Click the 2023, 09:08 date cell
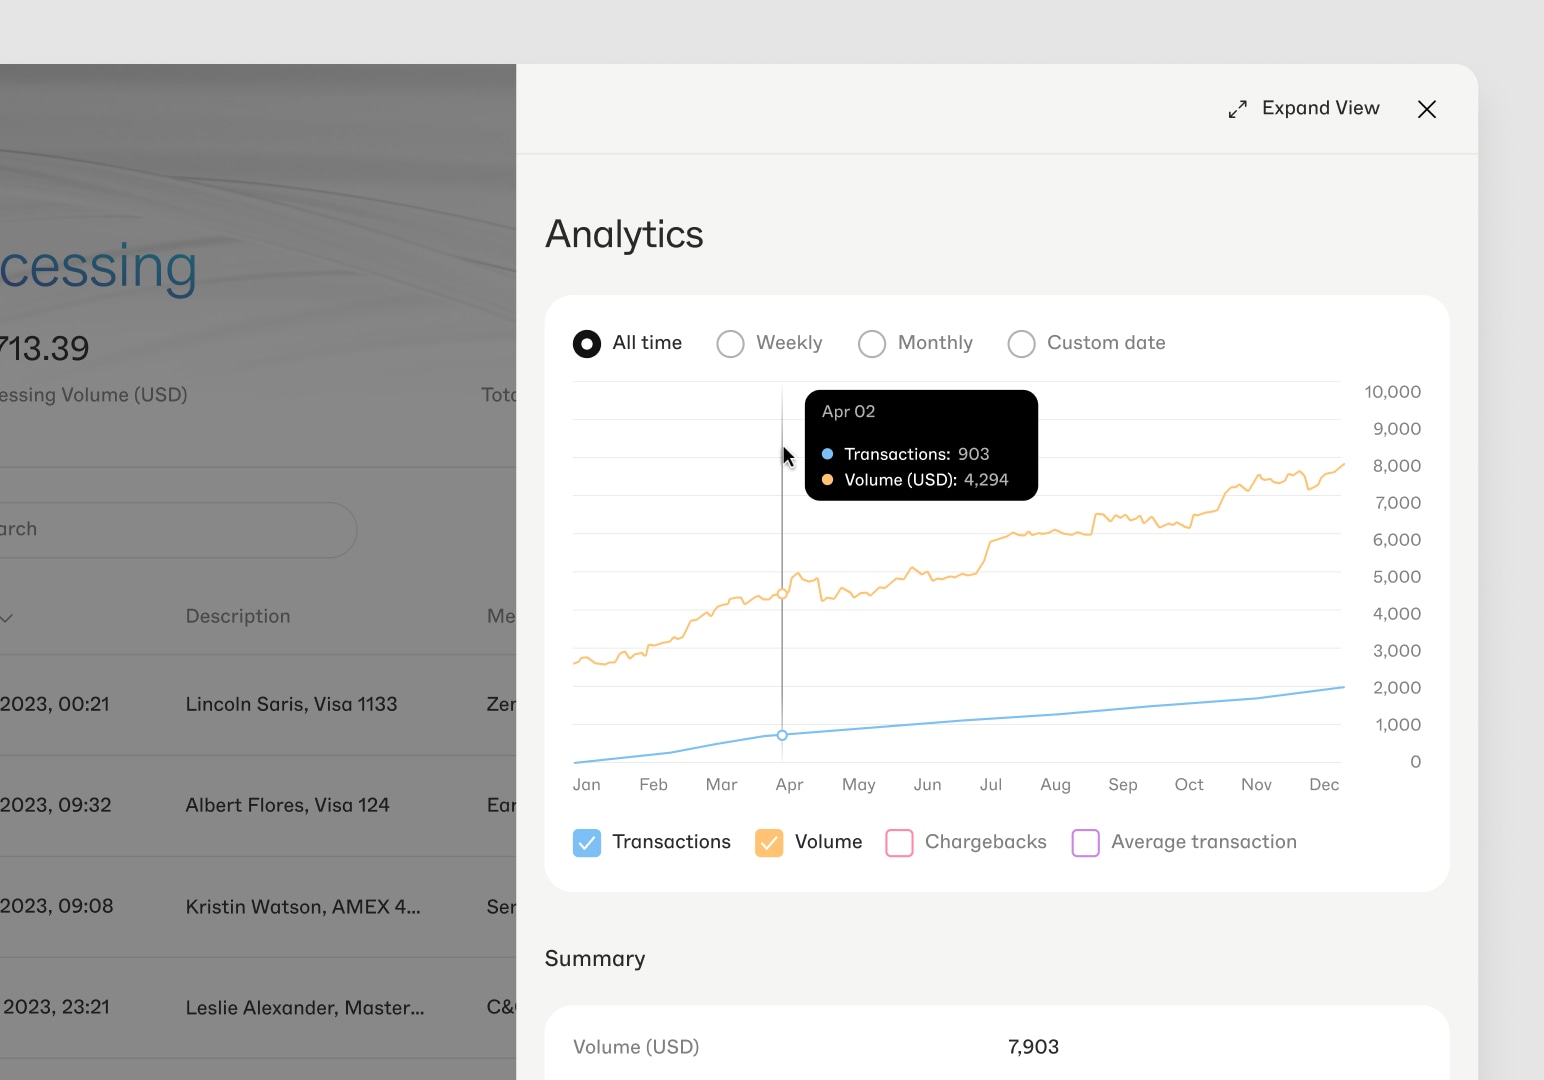 57,906
